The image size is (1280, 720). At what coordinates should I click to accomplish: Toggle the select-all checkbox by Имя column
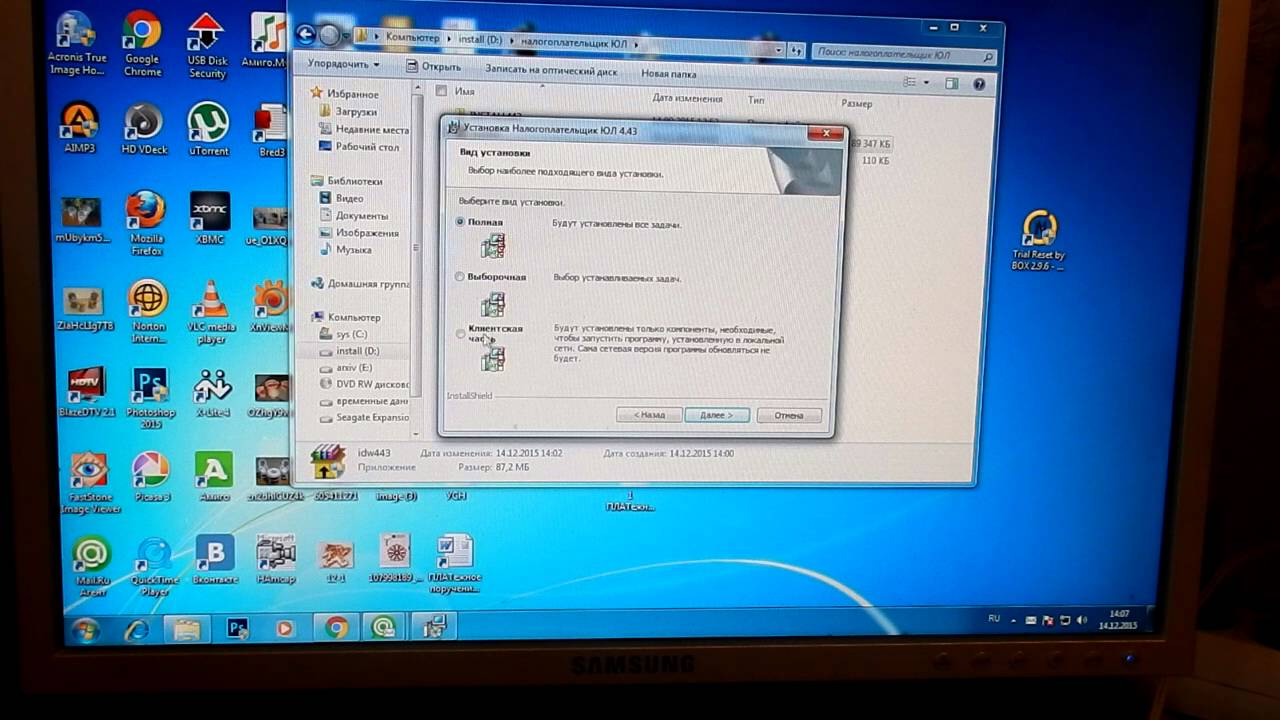pyautogui.click(x=440, y=90)
